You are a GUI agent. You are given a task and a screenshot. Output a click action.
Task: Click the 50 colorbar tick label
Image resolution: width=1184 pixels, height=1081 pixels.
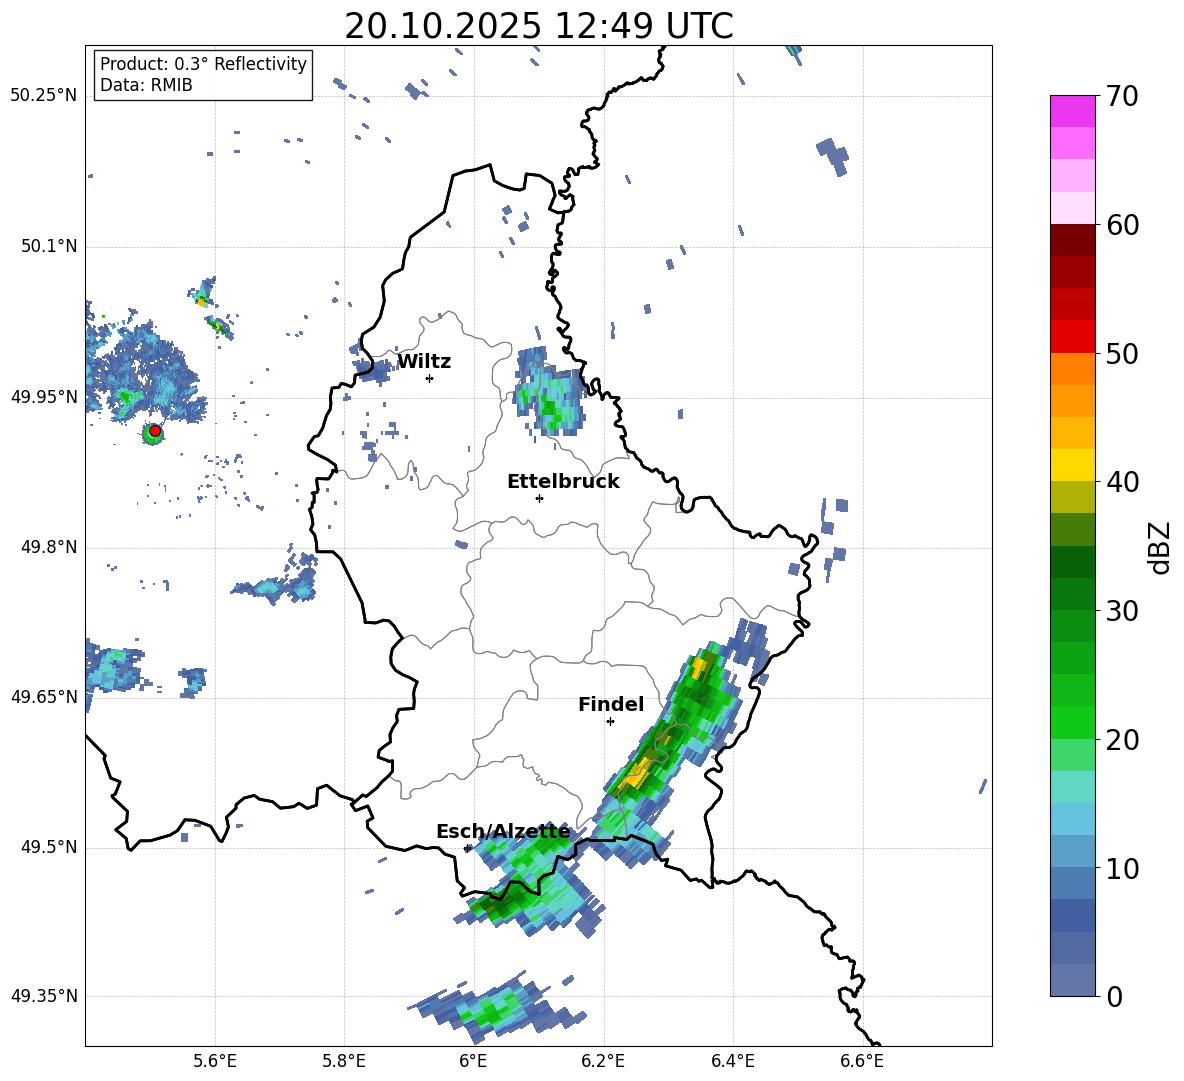coord(1121,353)
